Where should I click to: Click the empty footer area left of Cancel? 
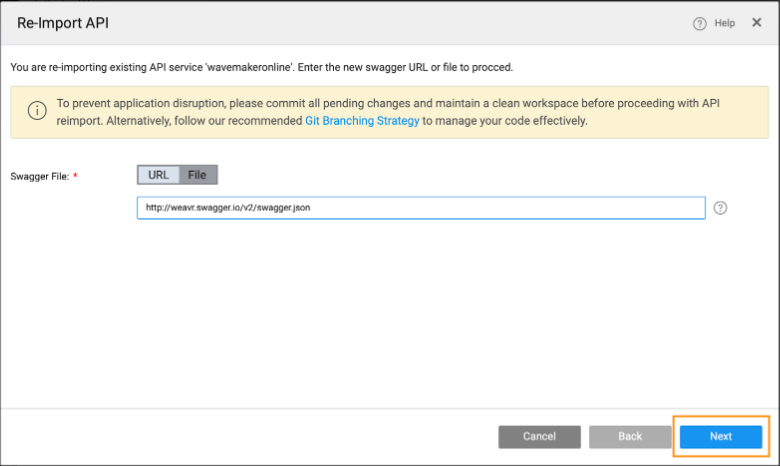coord(250,436)
